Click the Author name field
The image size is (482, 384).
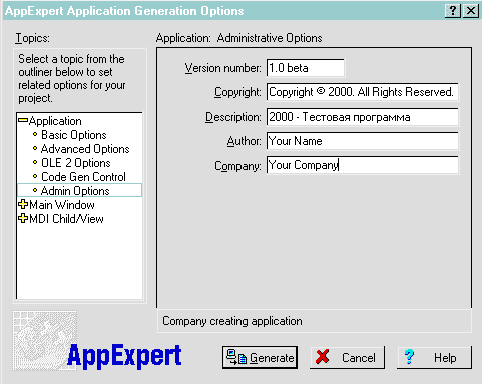click(x=363, y=141)
